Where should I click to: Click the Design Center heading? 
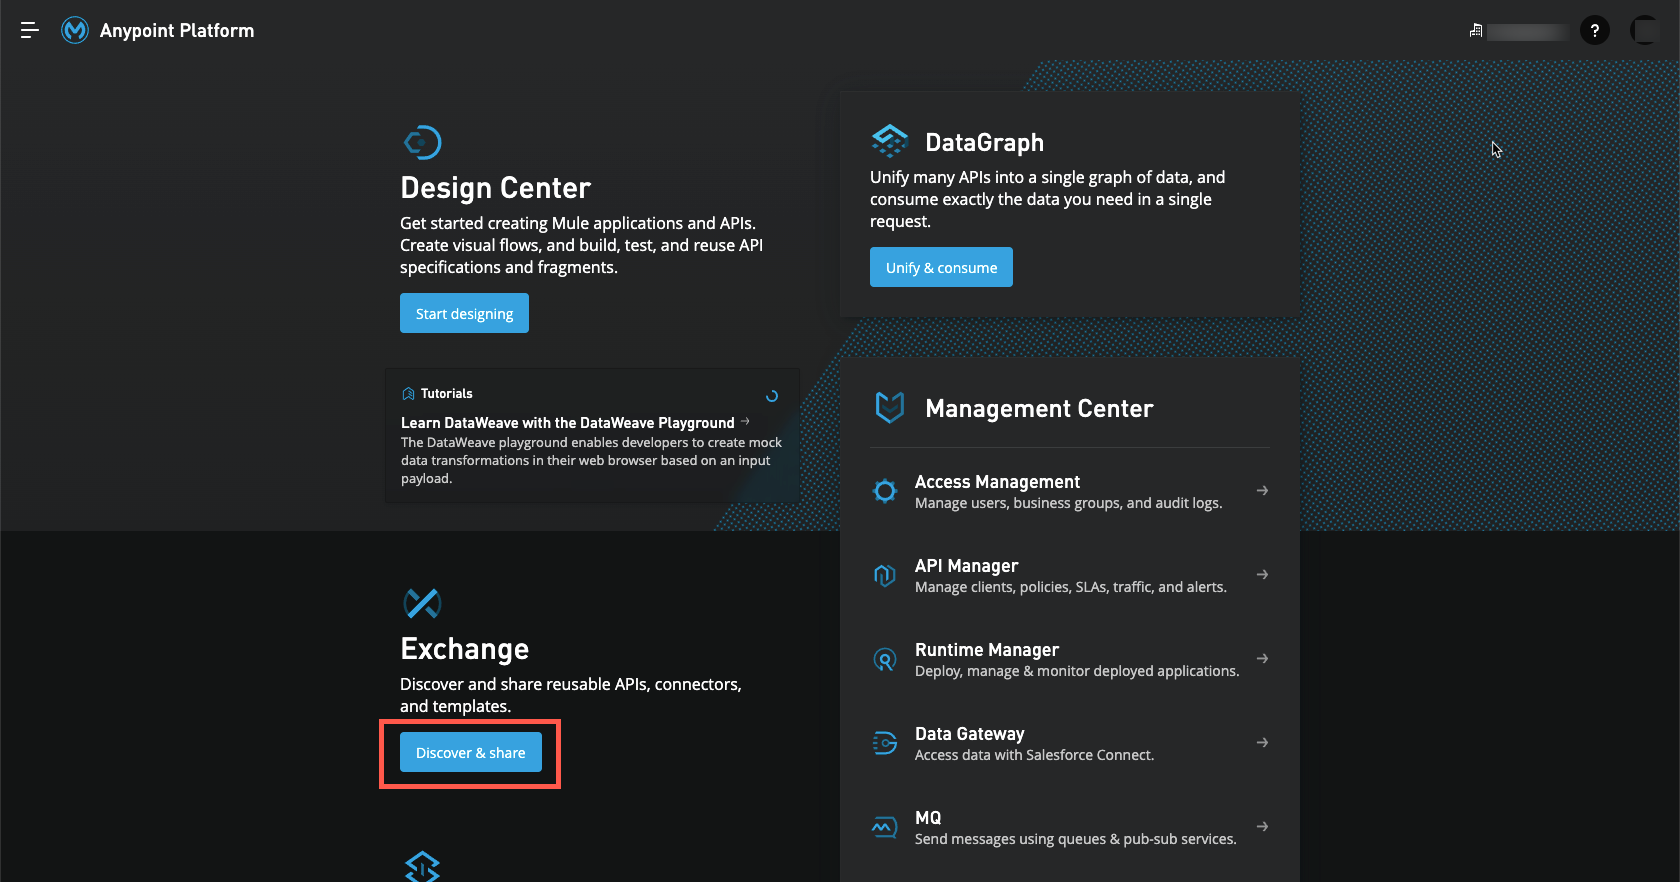pos(495,188)
